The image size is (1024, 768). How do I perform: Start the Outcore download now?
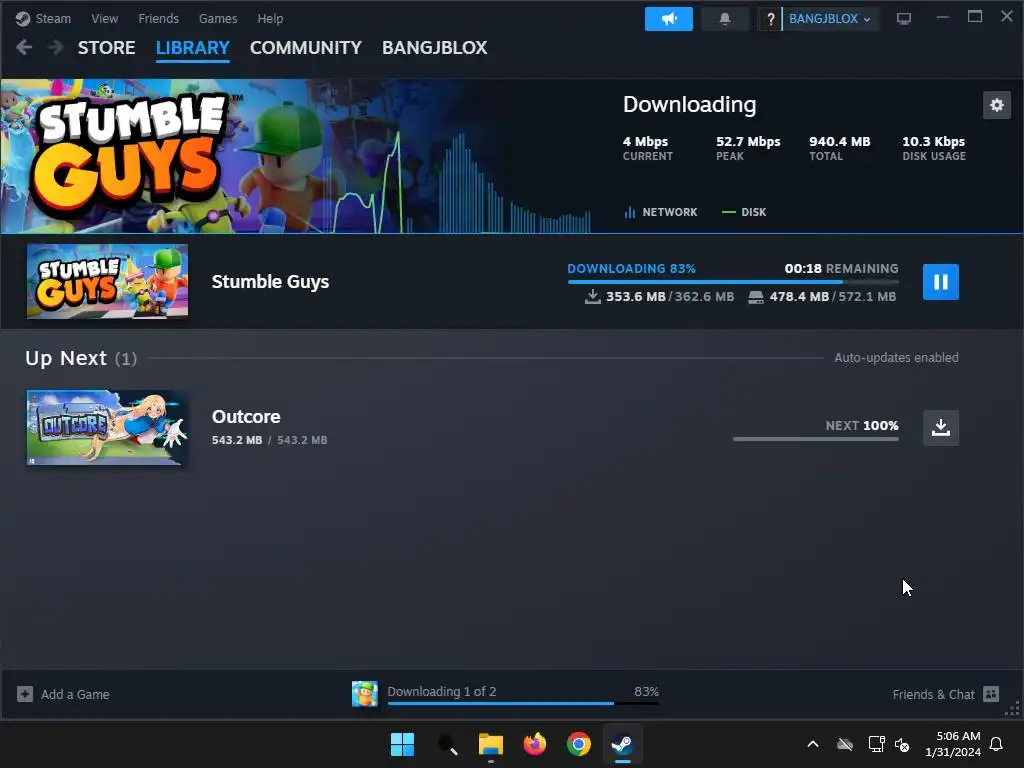(940, 428)
